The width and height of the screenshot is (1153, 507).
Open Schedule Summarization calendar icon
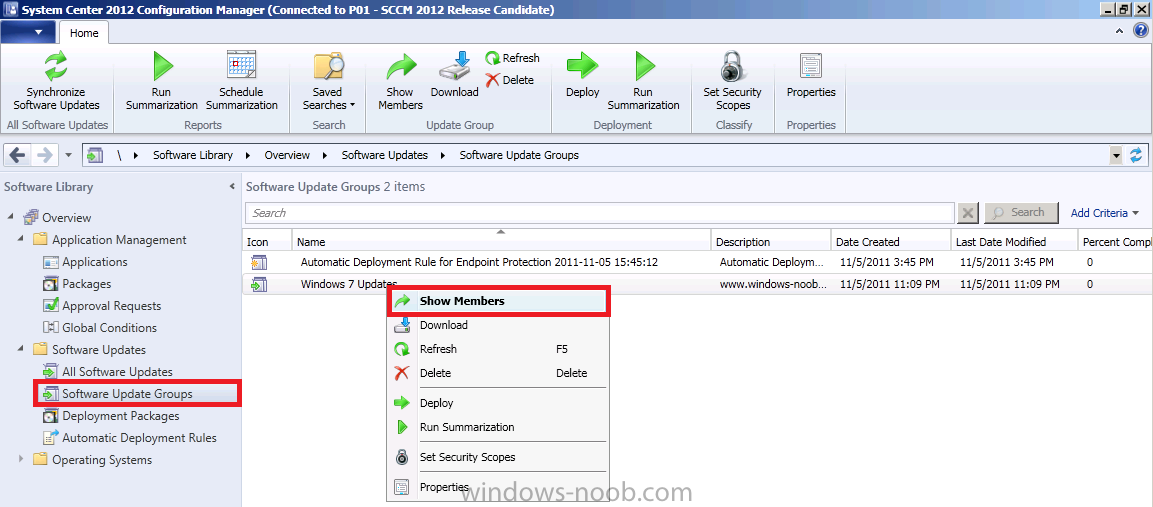click(241, 65)
